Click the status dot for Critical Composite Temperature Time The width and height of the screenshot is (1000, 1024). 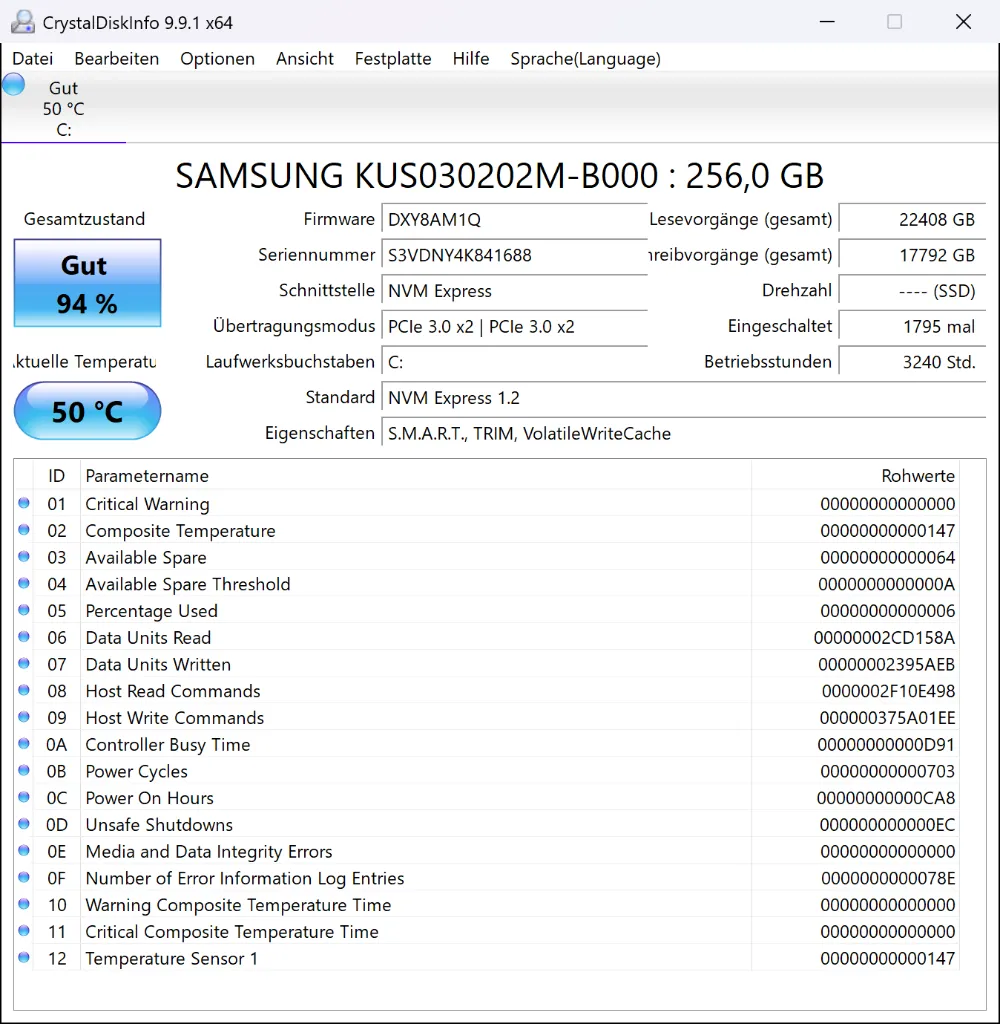click(x=24, y=931)
